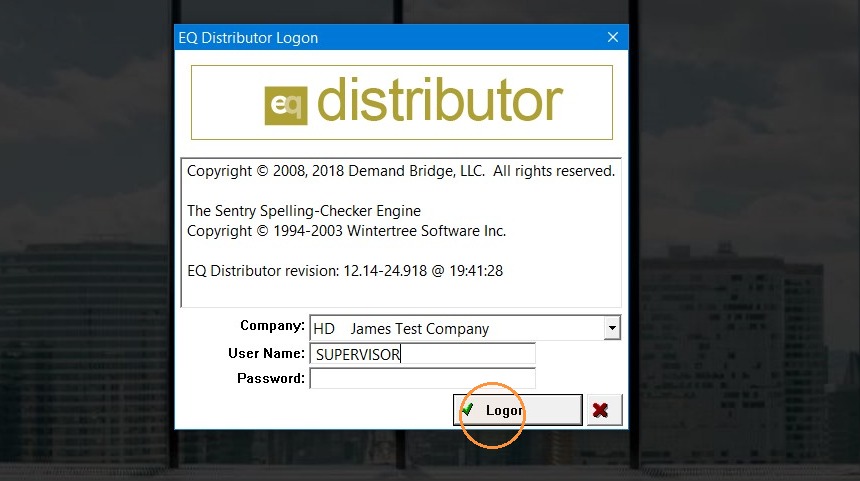
Task: Click the Wintertree Software copyright line
Action: 346,231
